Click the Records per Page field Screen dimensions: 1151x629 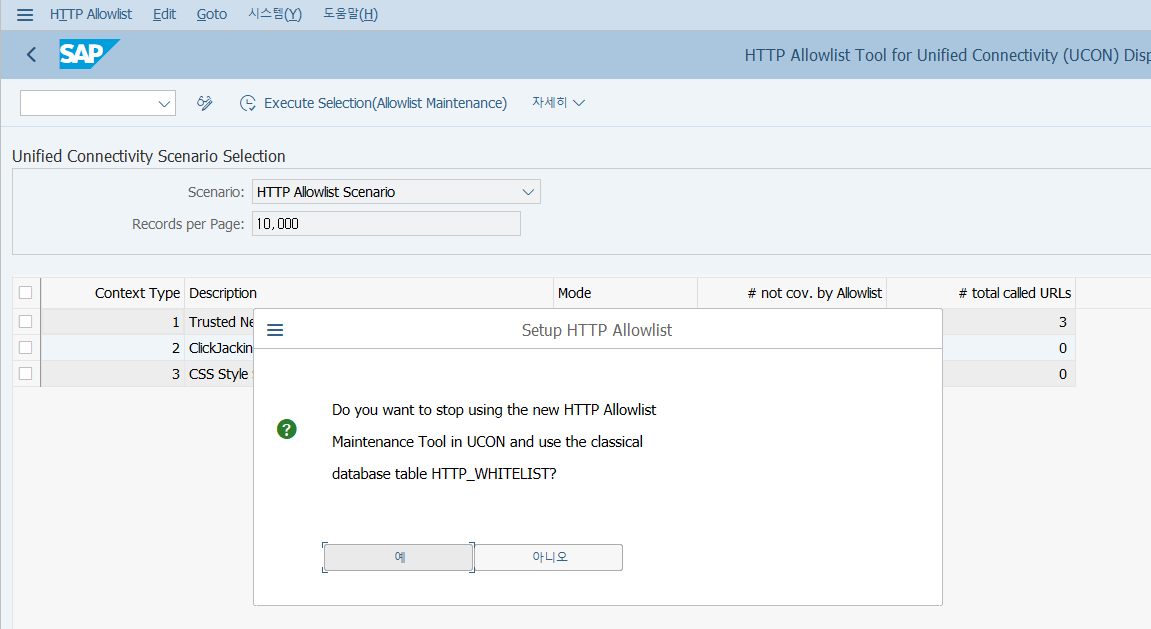[386, 224]
